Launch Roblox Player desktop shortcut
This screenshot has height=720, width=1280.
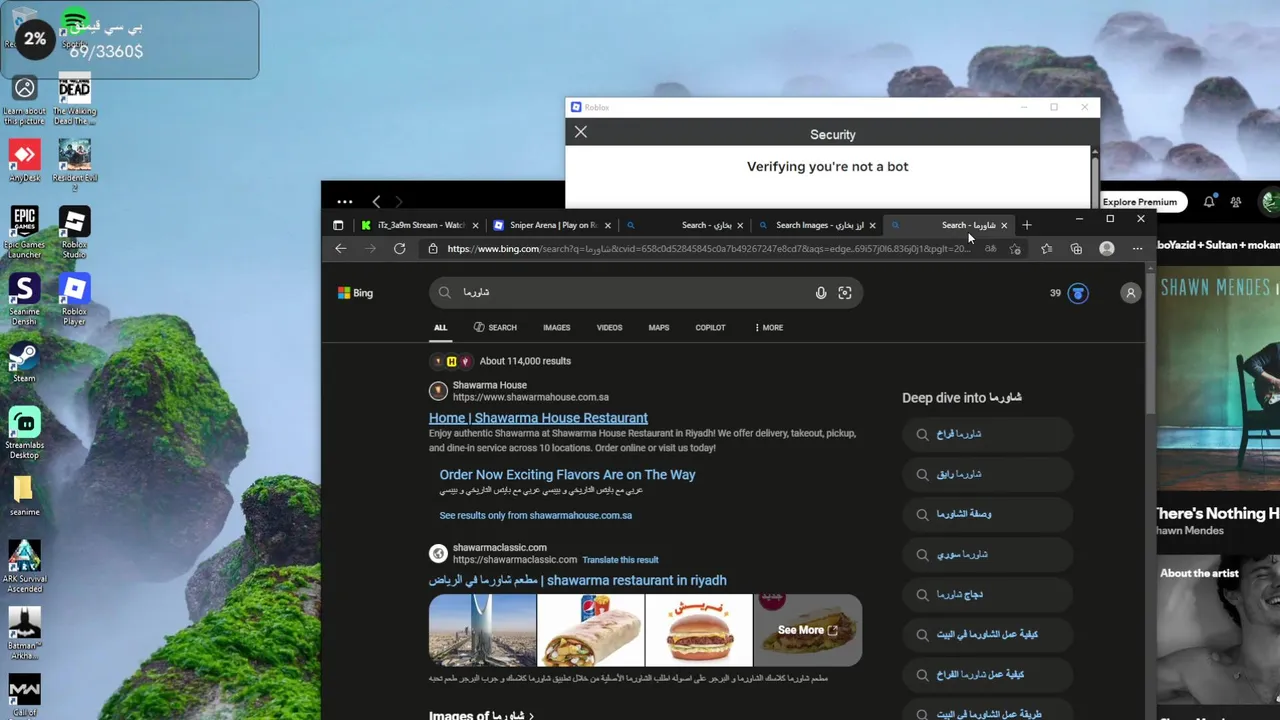(x=74, y=299)
